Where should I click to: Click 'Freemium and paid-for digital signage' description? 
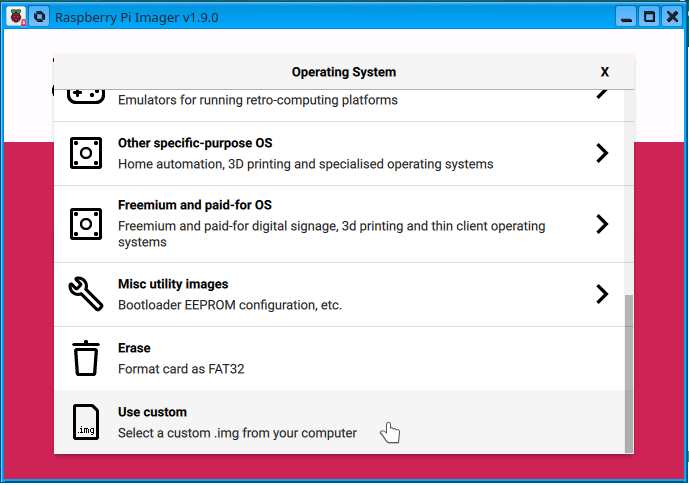(x=331, y=234)
